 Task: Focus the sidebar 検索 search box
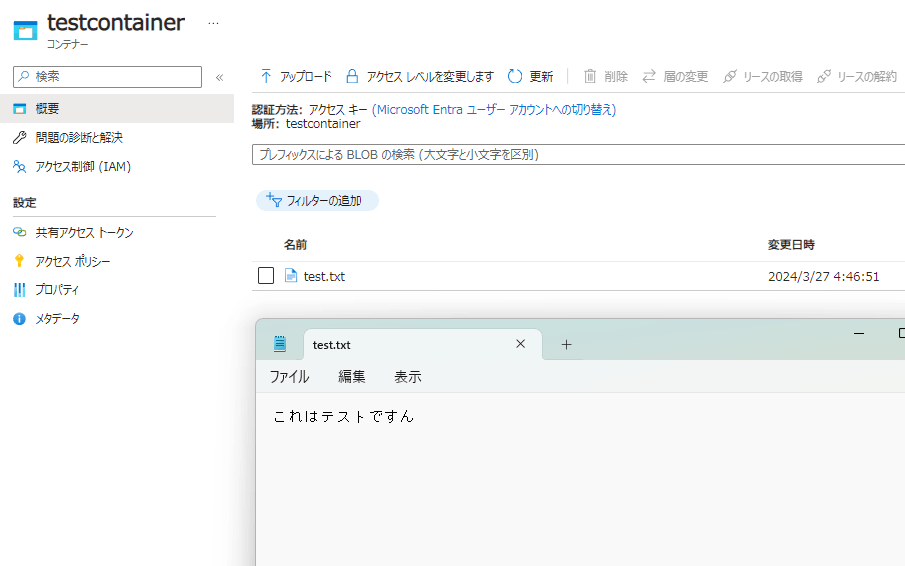[x=107, y=77]
